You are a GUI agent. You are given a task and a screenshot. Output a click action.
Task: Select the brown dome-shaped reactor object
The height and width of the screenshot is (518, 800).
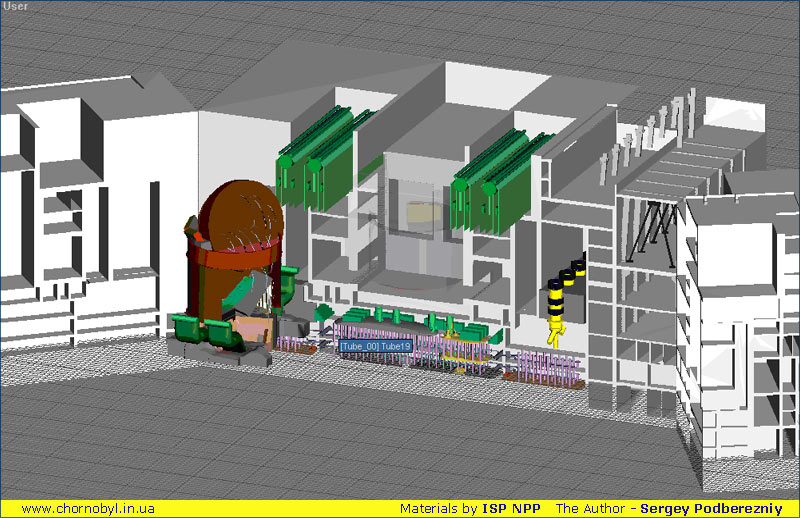tap(240, 215)
